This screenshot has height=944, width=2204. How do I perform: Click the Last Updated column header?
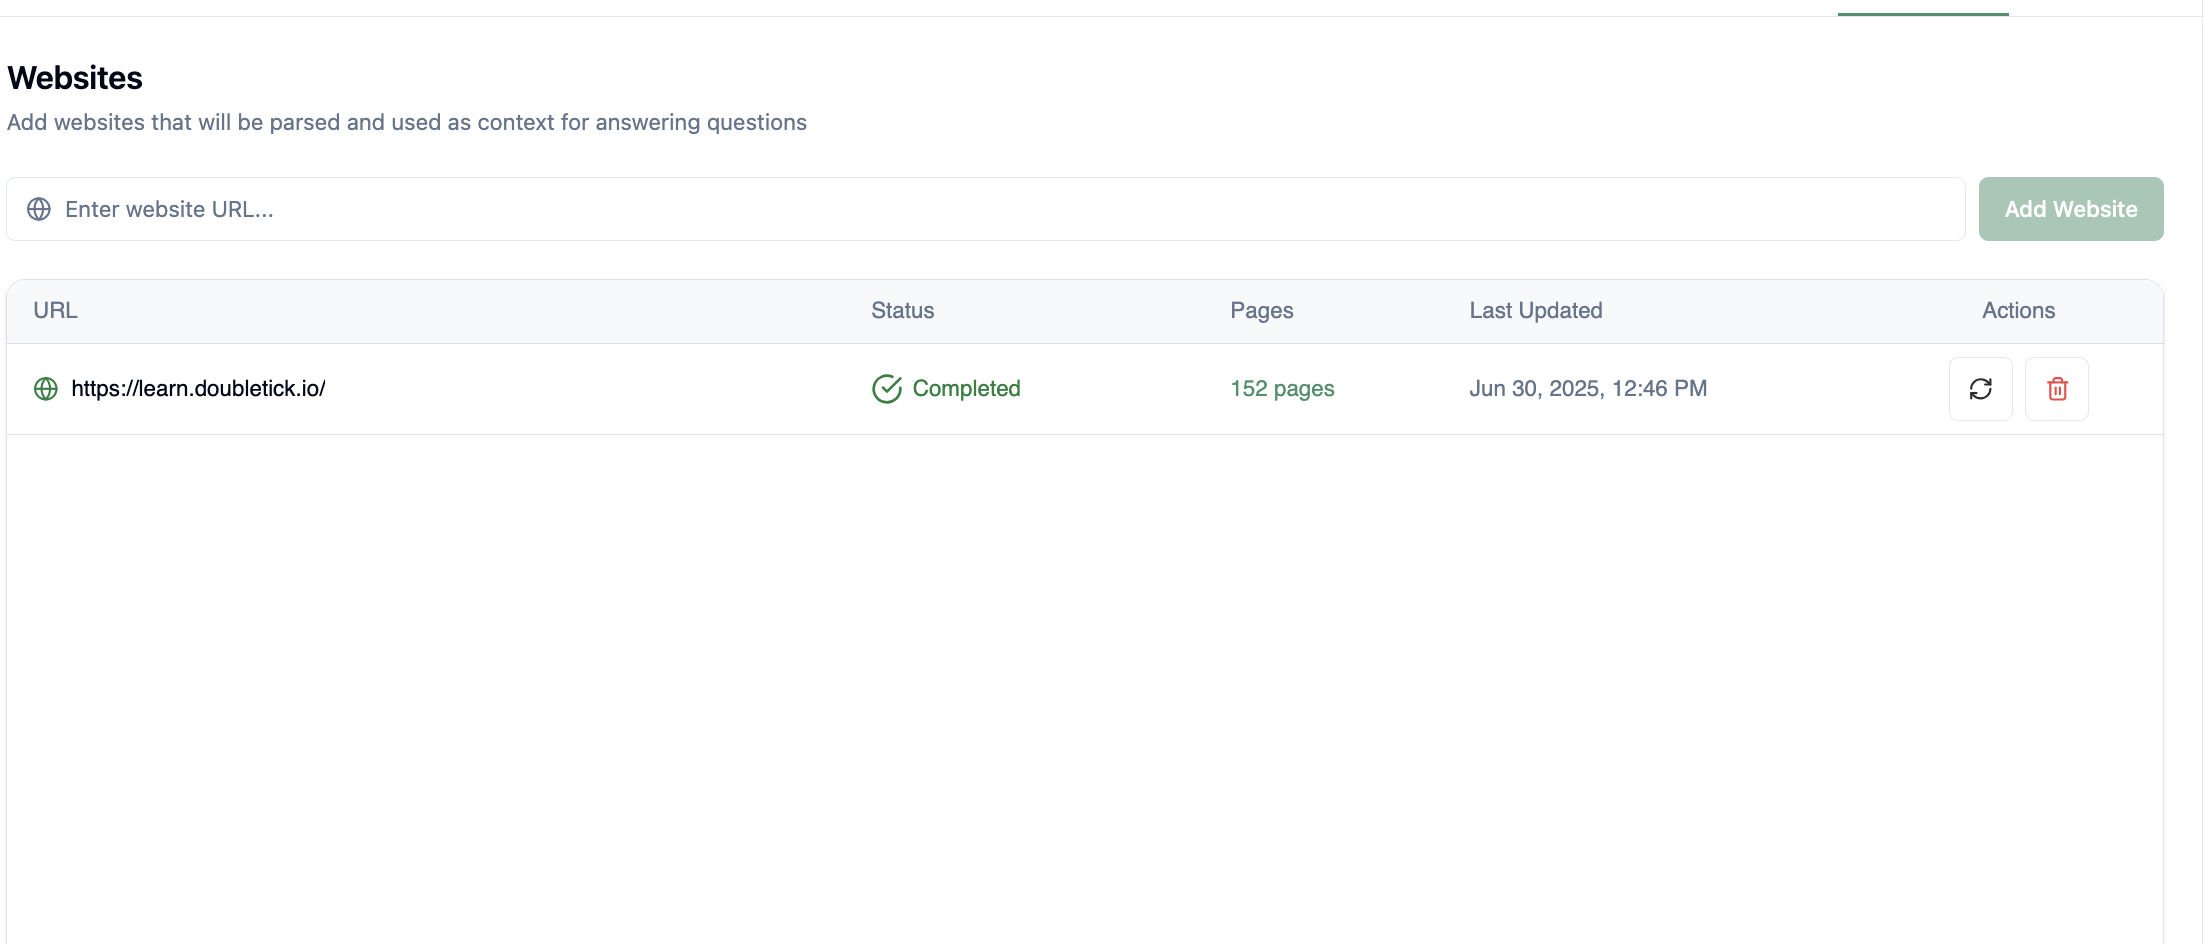[1535, 311]
